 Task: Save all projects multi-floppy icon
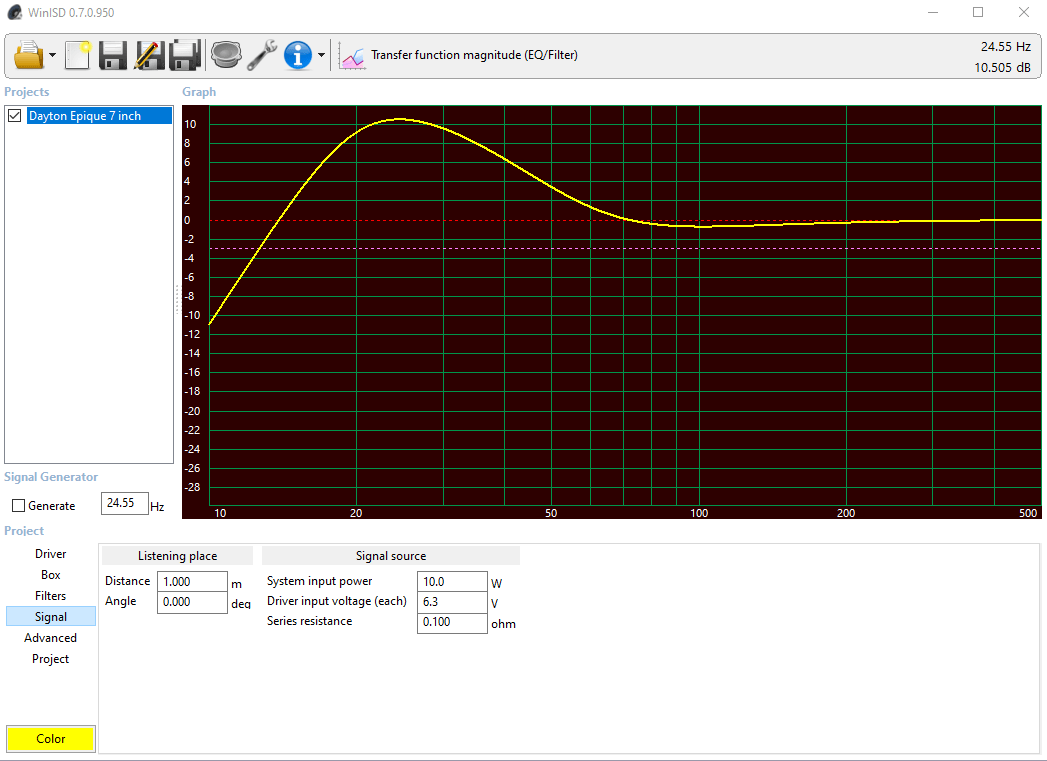pyautogui.click(x=185, y=55)
